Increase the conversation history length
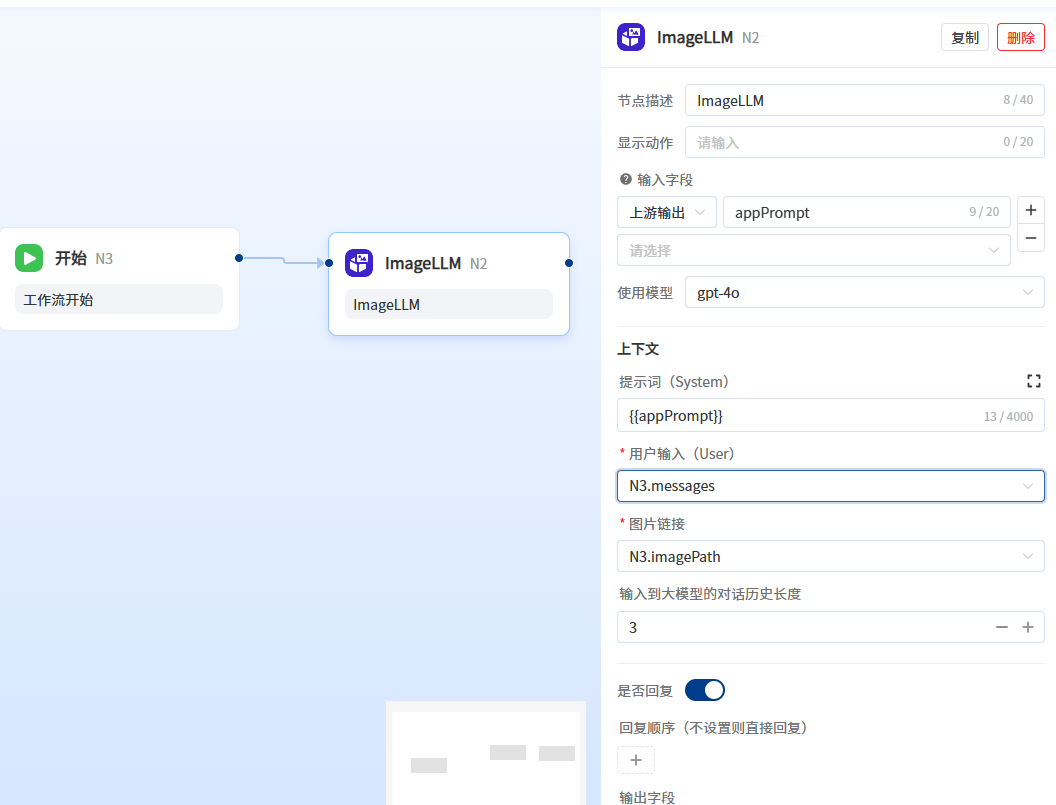 (1027, 627)
